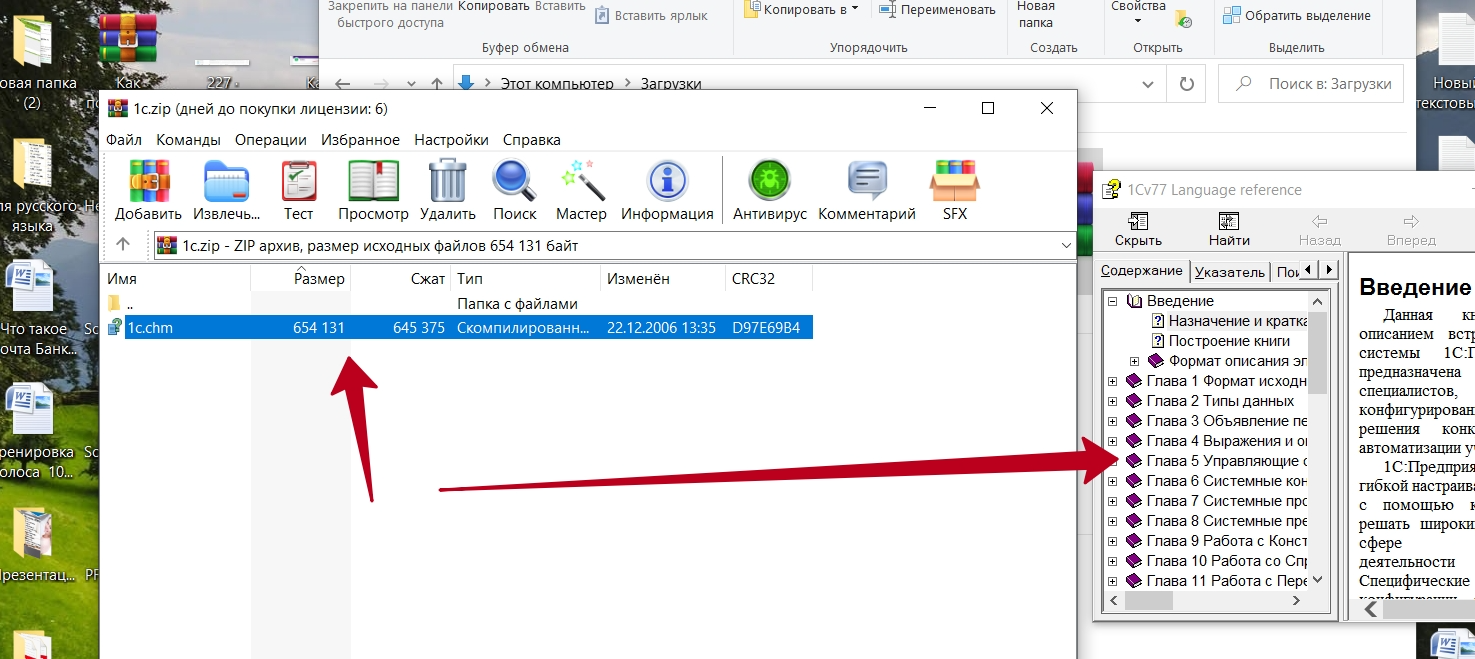Select the 1c.chm file in WinRAR
Viewport: 1475px width, 659px height.
[x=460, y=327]
